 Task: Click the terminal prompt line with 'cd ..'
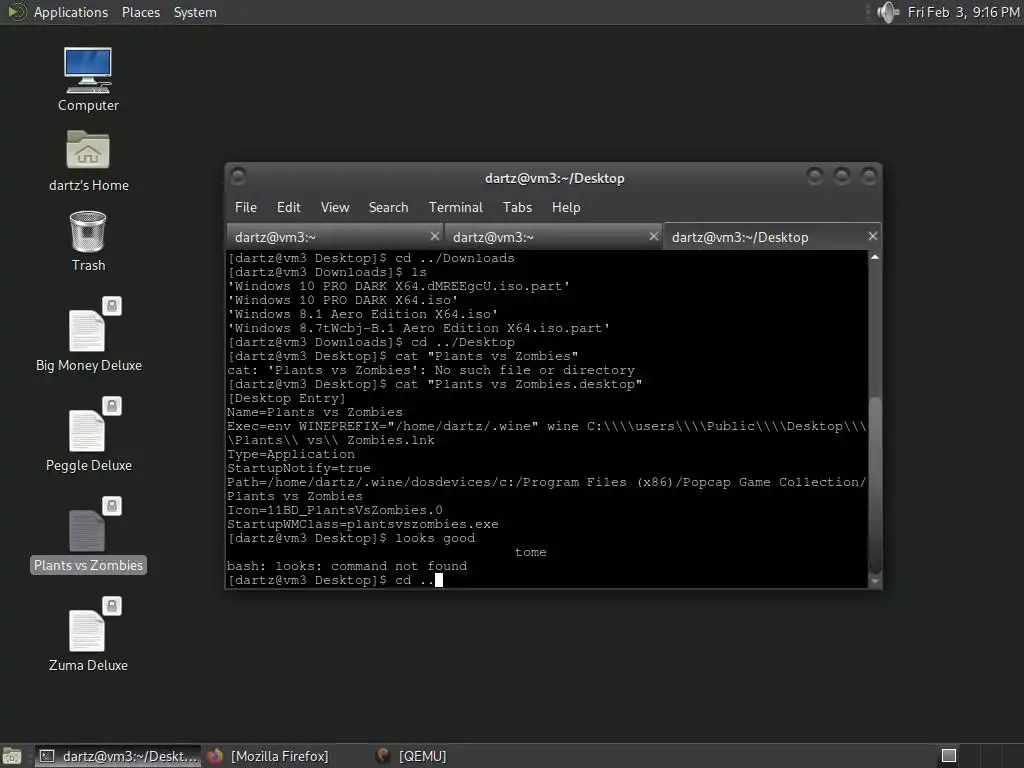(x=335, y=580)
